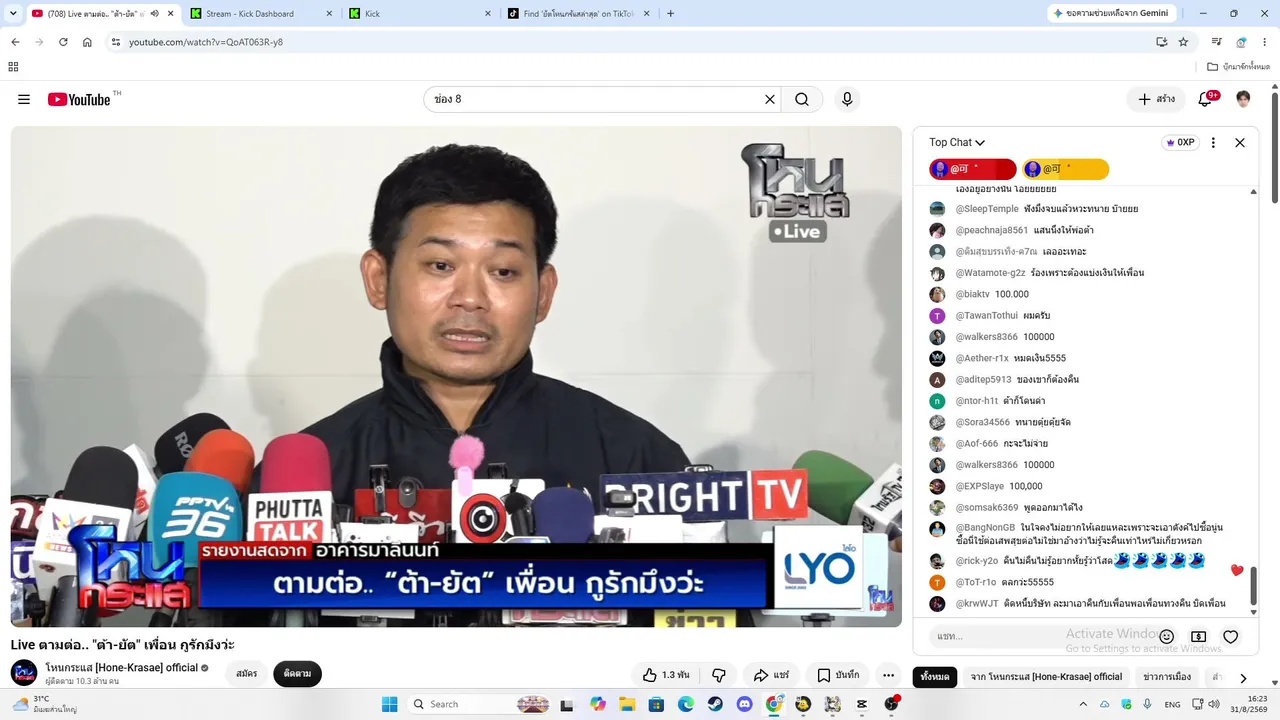The height and width of the screenshot is (720, 1280).
Task: Close the live chat panel
Action: [x=1240, y=143]
